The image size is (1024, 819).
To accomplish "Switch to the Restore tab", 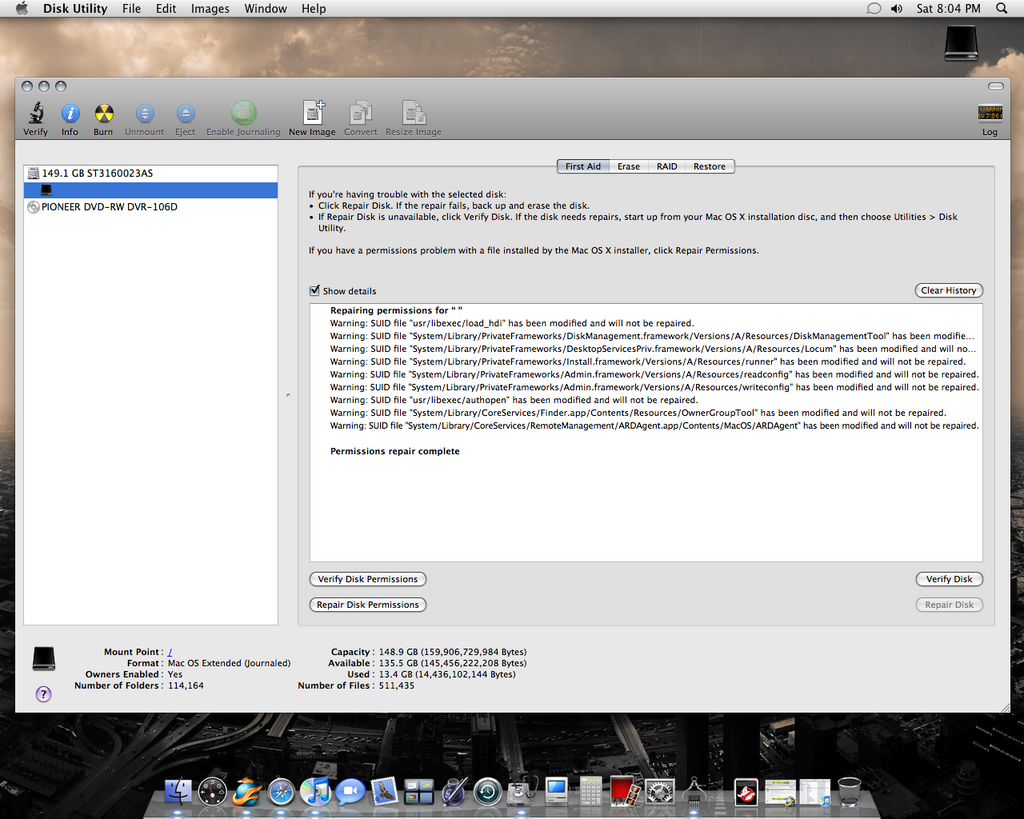I will [x=710, y=166].
